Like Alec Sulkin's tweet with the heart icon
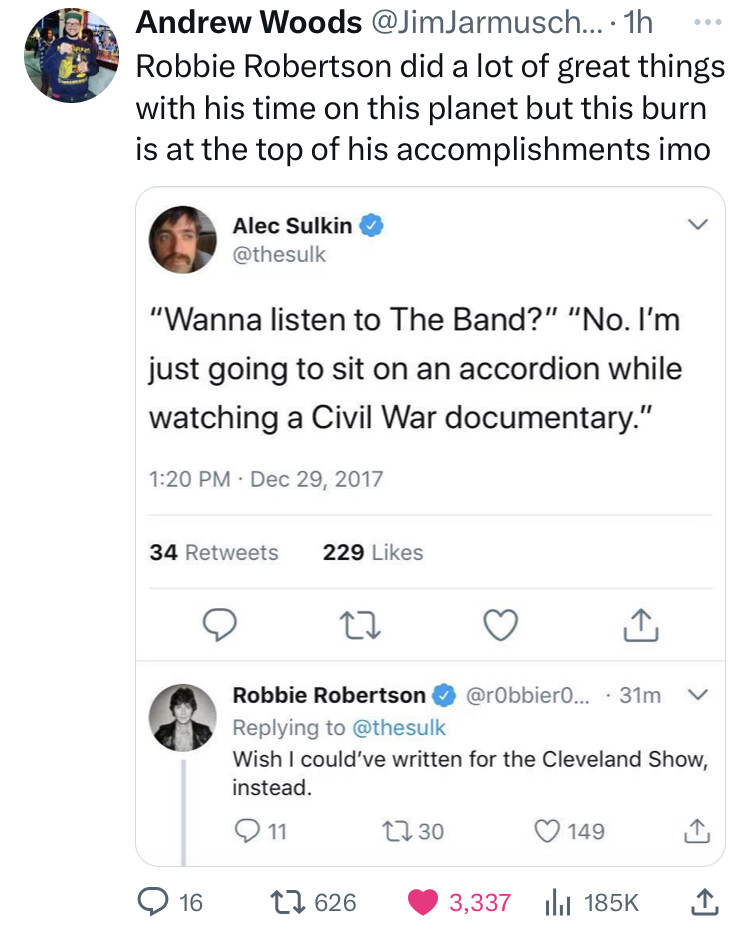 point(500,624)
